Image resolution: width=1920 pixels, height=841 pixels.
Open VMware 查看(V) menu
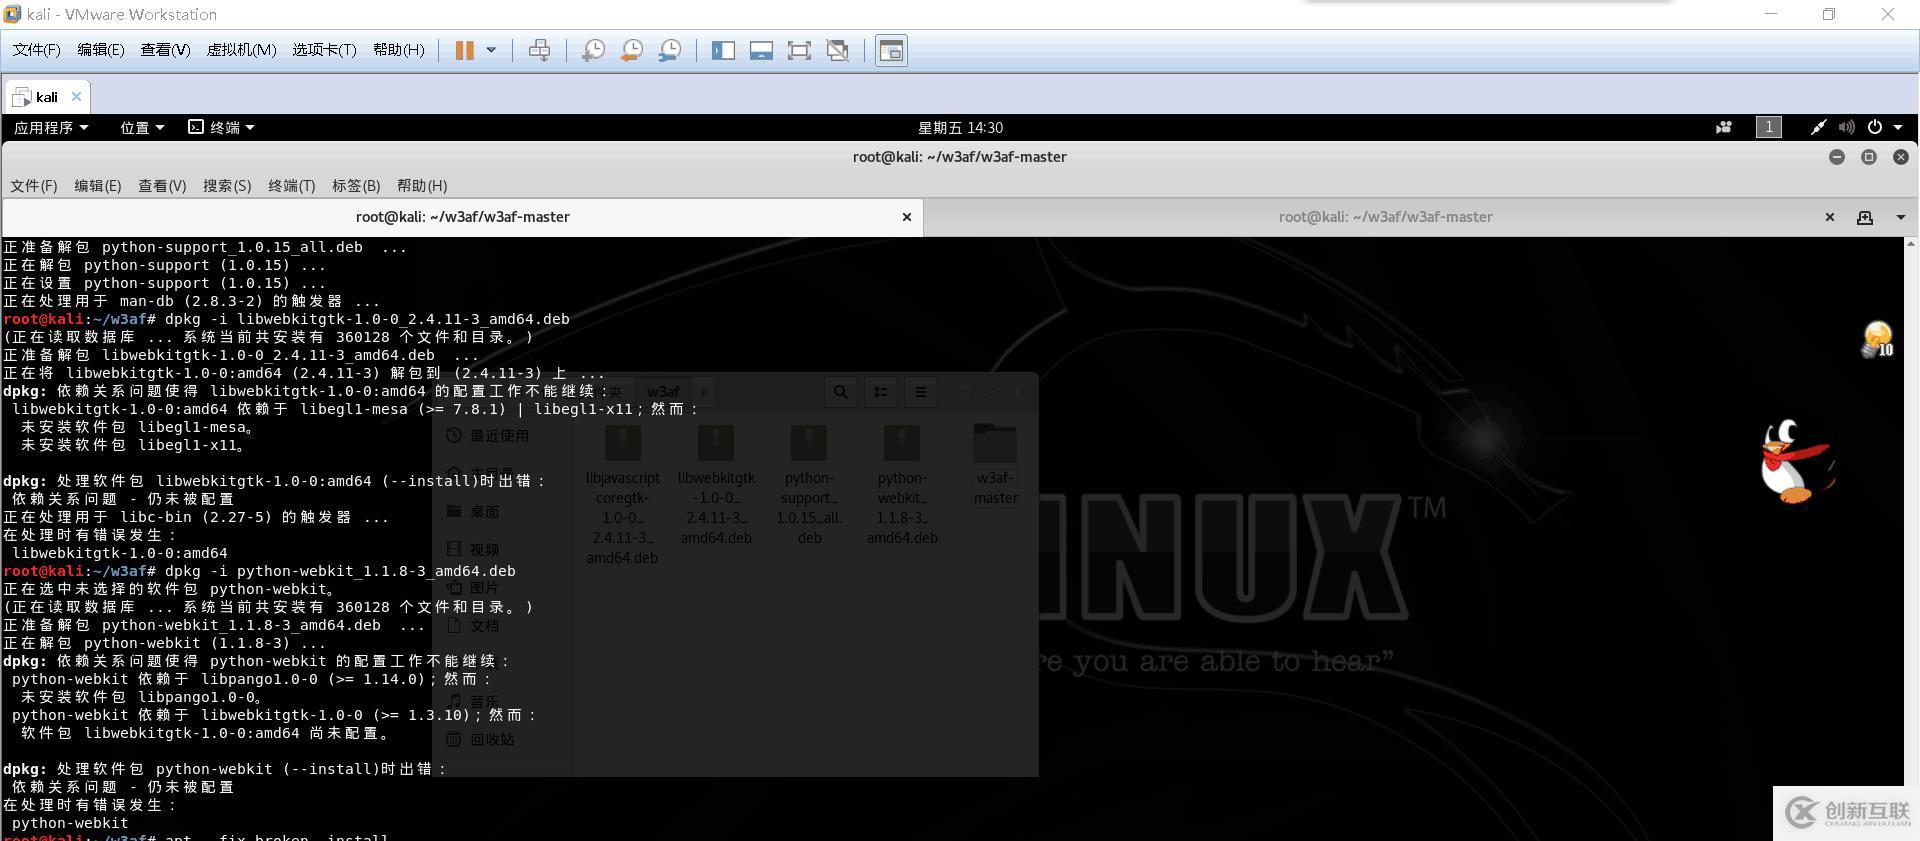[165, 50]
